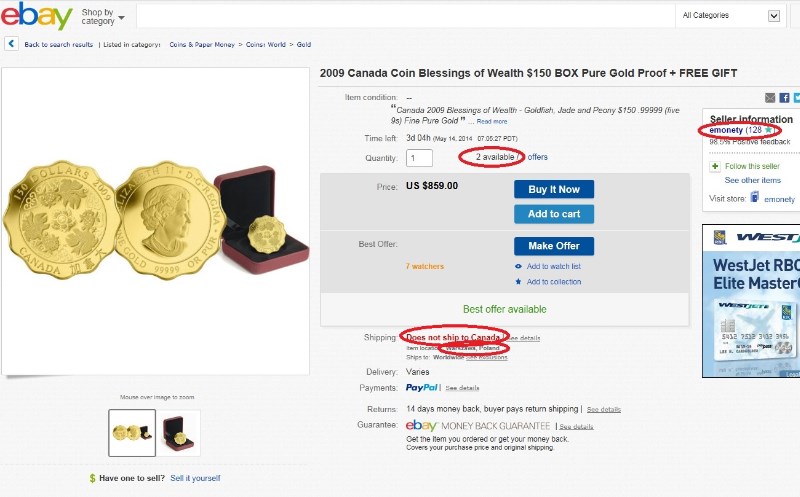Viewport: 800px width, 497px height.
Task: Click the Quantity input field
Action: pos(419,158)
